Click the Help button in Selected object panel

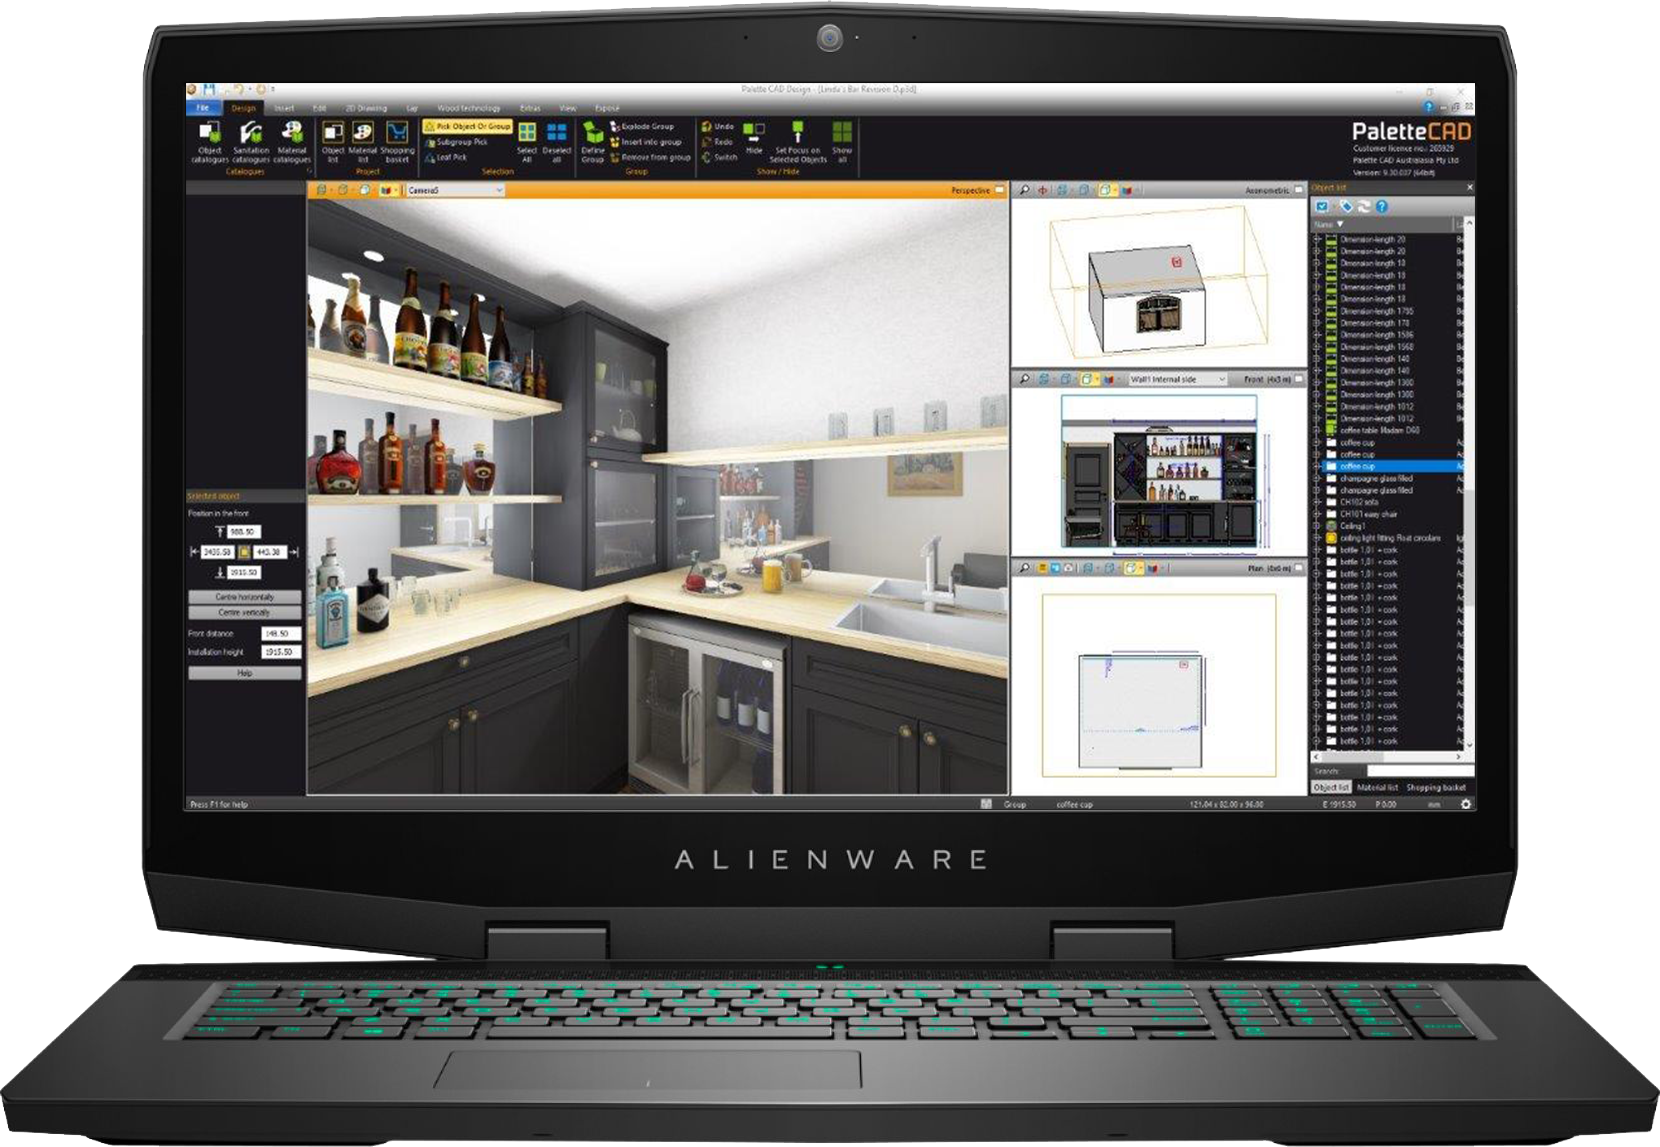244,673
